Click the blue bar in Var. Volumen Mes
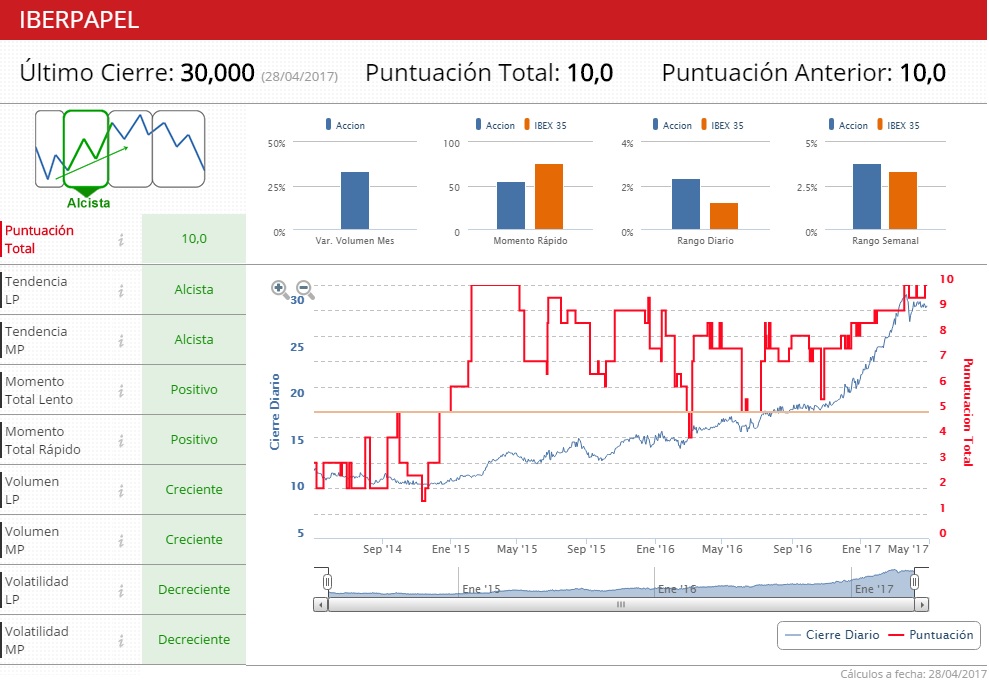Screen dimensions: 989x682 [354, 201]
